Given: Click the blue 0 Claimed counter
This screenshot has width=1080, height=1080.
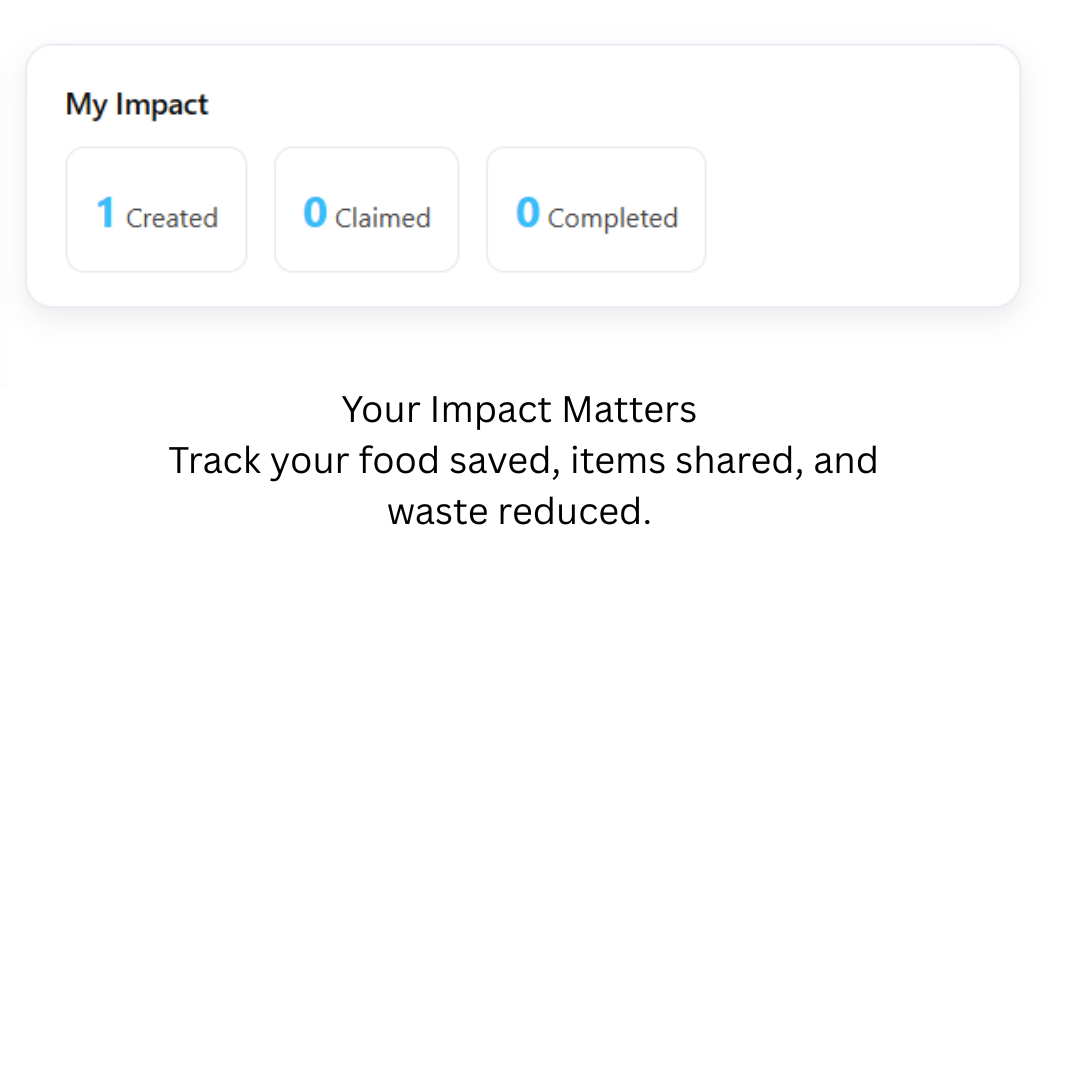Looking at the screenshot, I should (315, 211).
